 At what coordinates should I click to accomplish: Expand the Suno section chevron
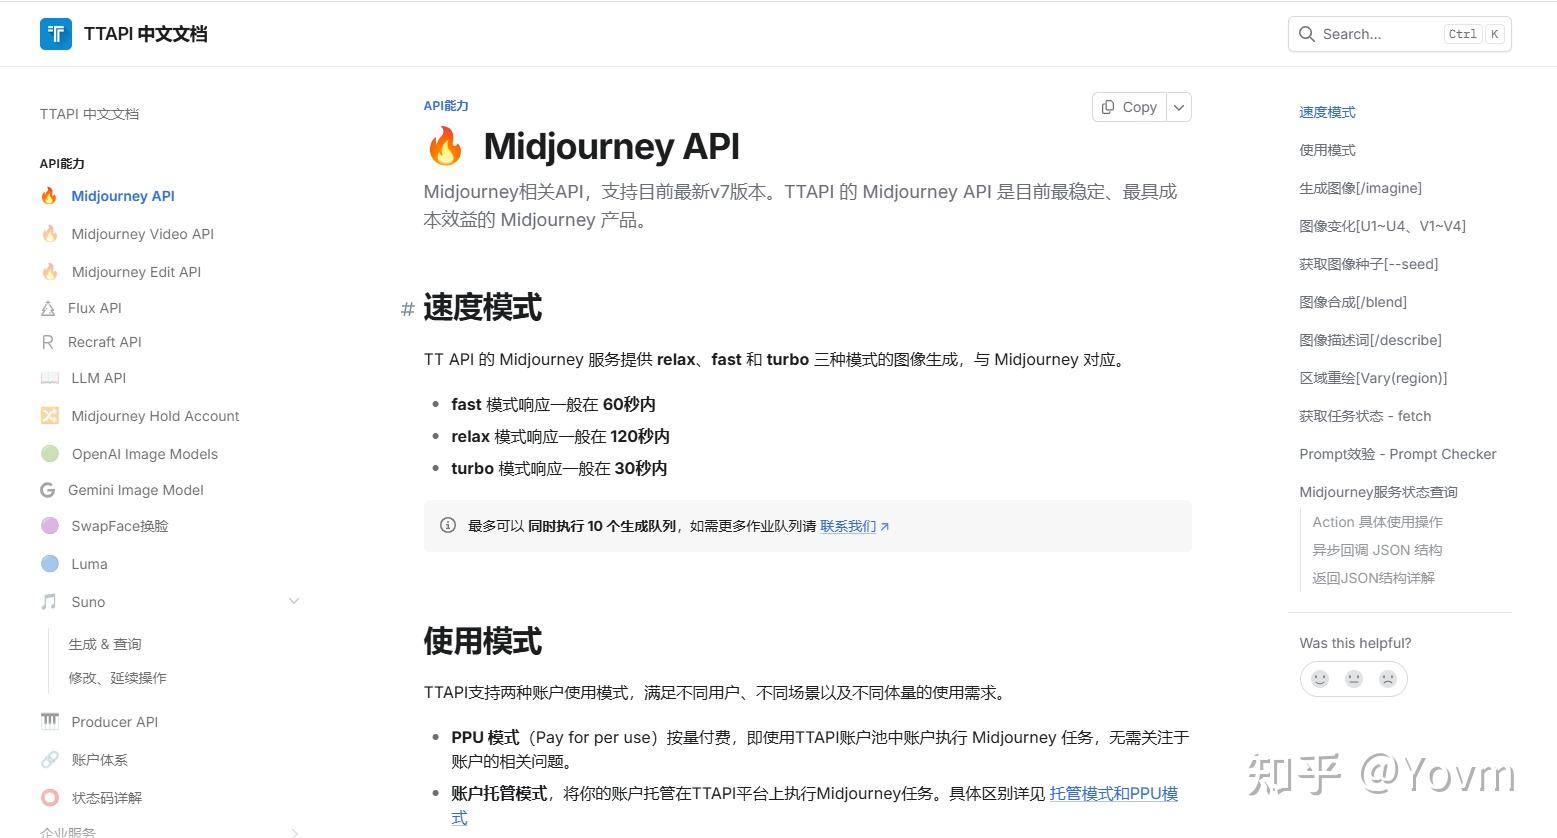pyautogui.click(x=294, y=601)
